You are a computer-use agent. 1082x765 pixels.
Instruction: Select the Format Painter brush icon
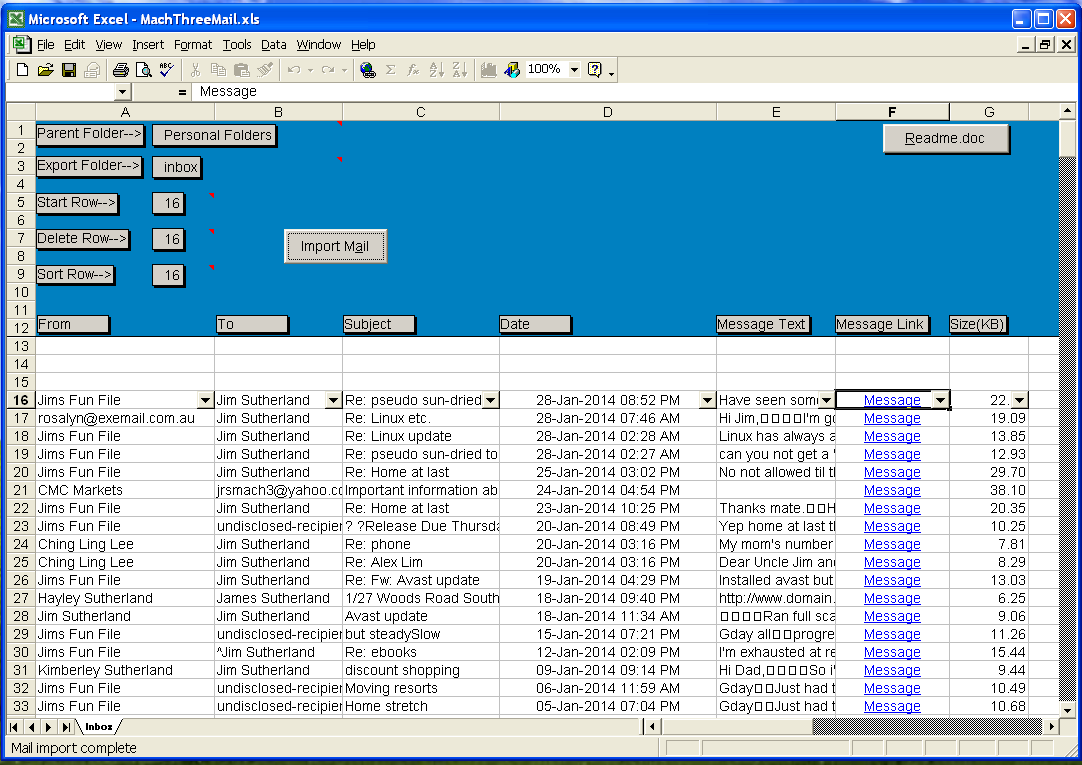[264, 70]
